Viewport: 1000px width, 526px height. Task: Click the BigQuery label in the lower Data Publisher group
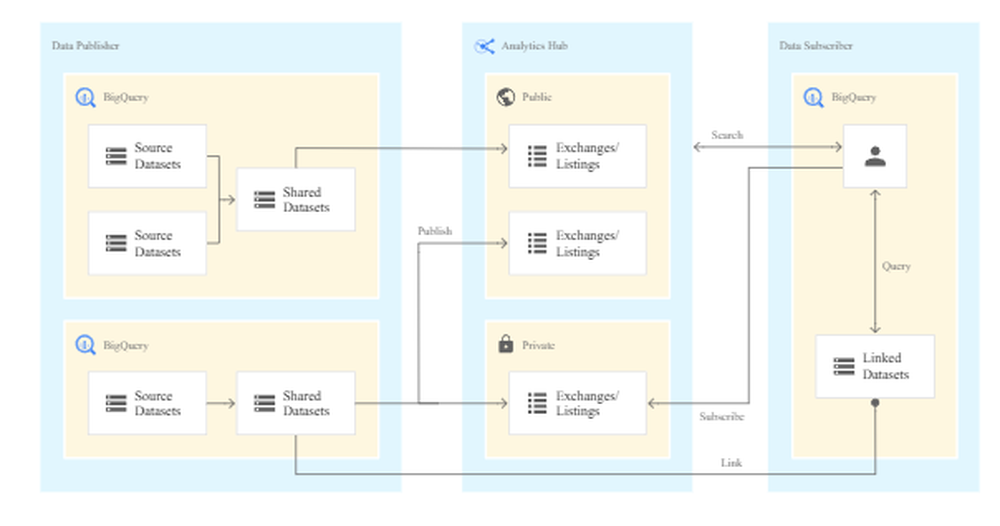pyautogui.click(x=126, y=346)
